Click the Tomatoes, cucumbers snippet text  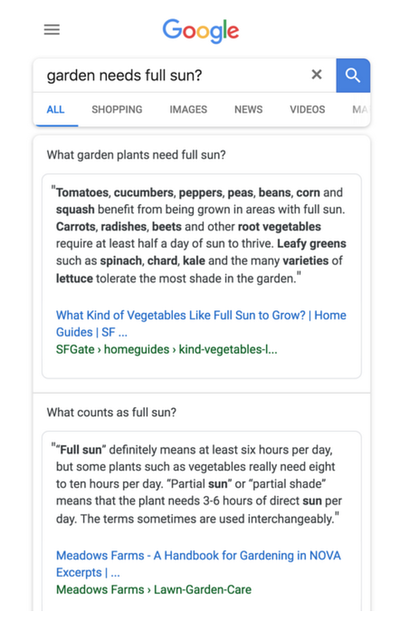click(201, 235)
